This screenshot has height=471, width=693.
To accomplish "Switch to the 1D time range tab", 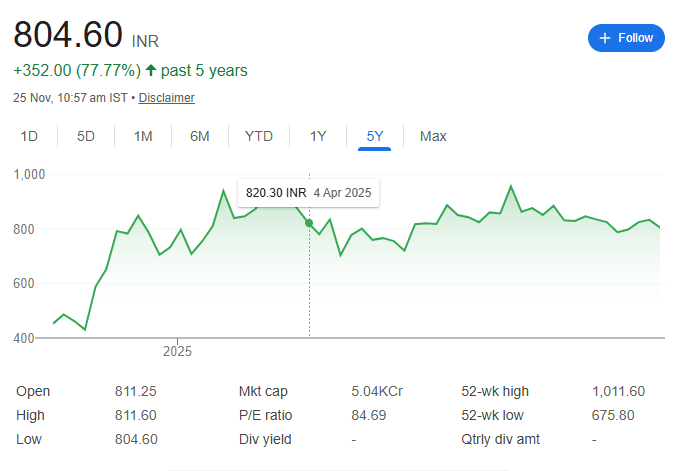I will pos(29,136).
